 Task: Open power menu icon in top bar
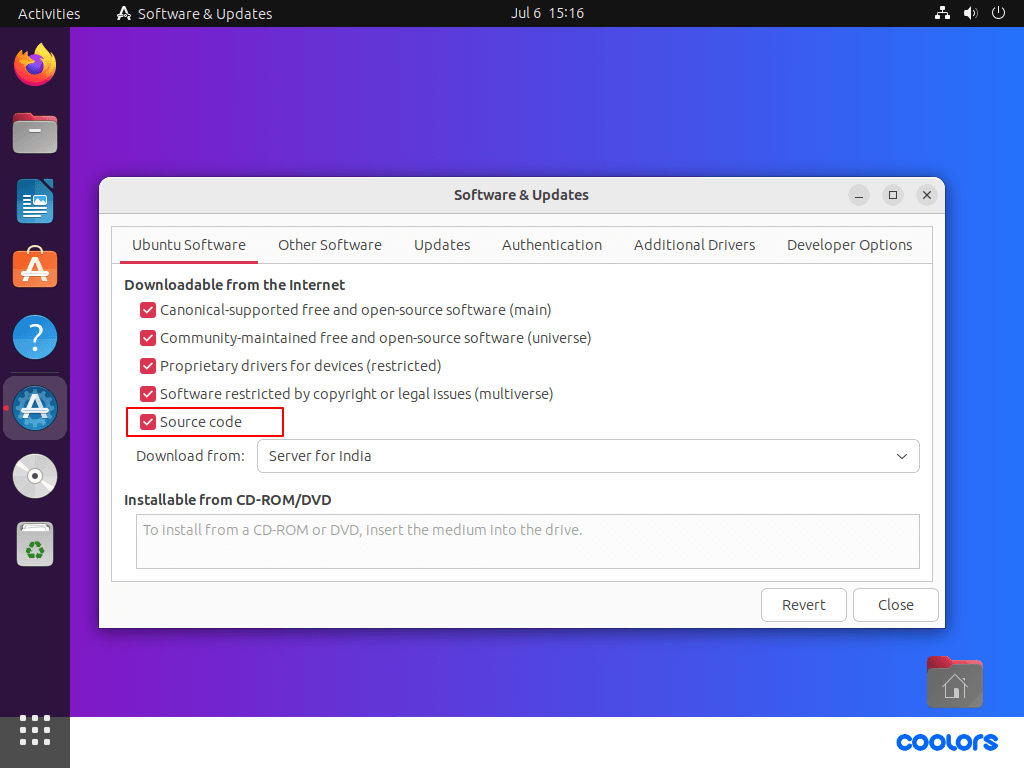point(999,13)
